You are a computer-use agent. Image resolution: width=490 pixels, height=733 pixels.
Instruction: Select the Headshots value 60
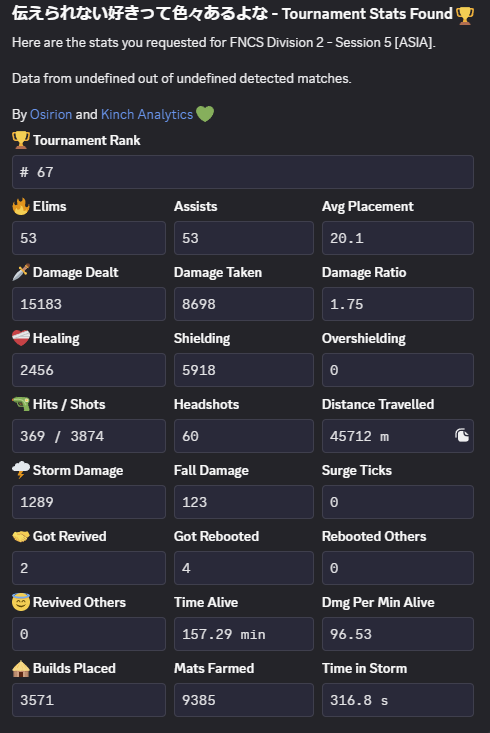[244, 436]
